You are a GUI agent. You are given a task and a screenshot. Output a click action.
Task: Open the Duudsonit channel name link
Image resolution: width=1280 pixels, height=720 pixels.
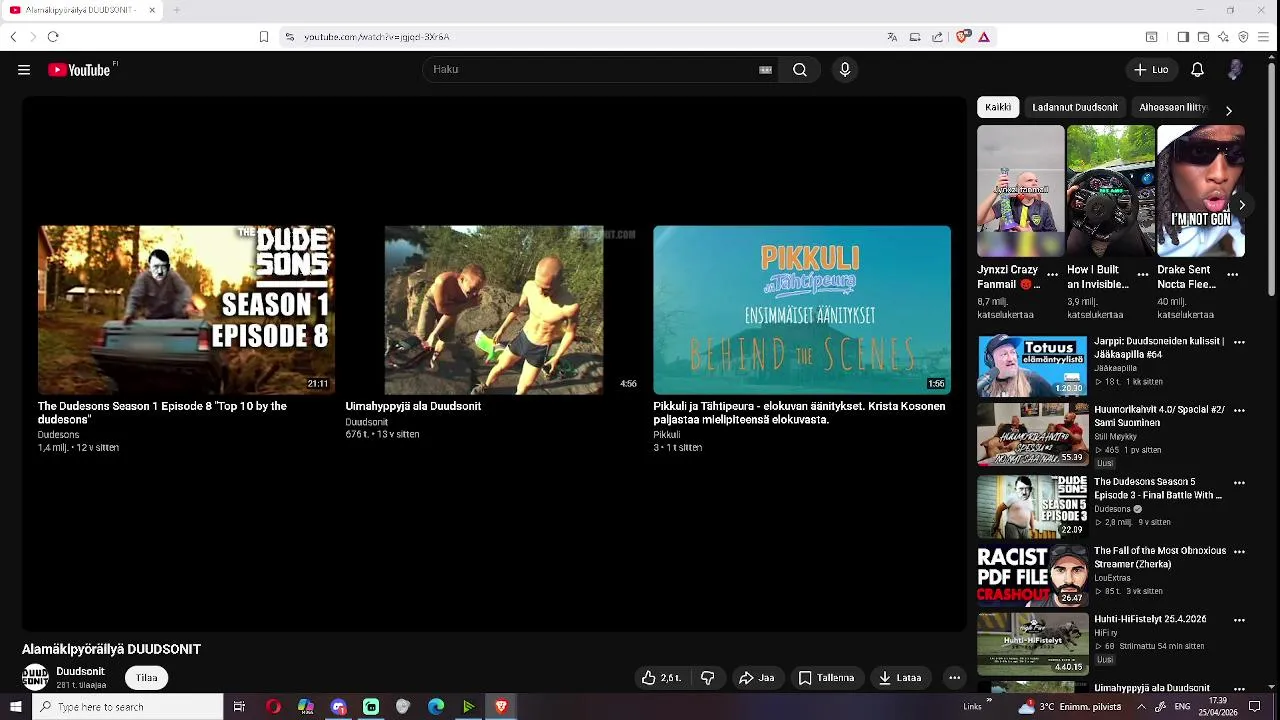coord(80,672)
